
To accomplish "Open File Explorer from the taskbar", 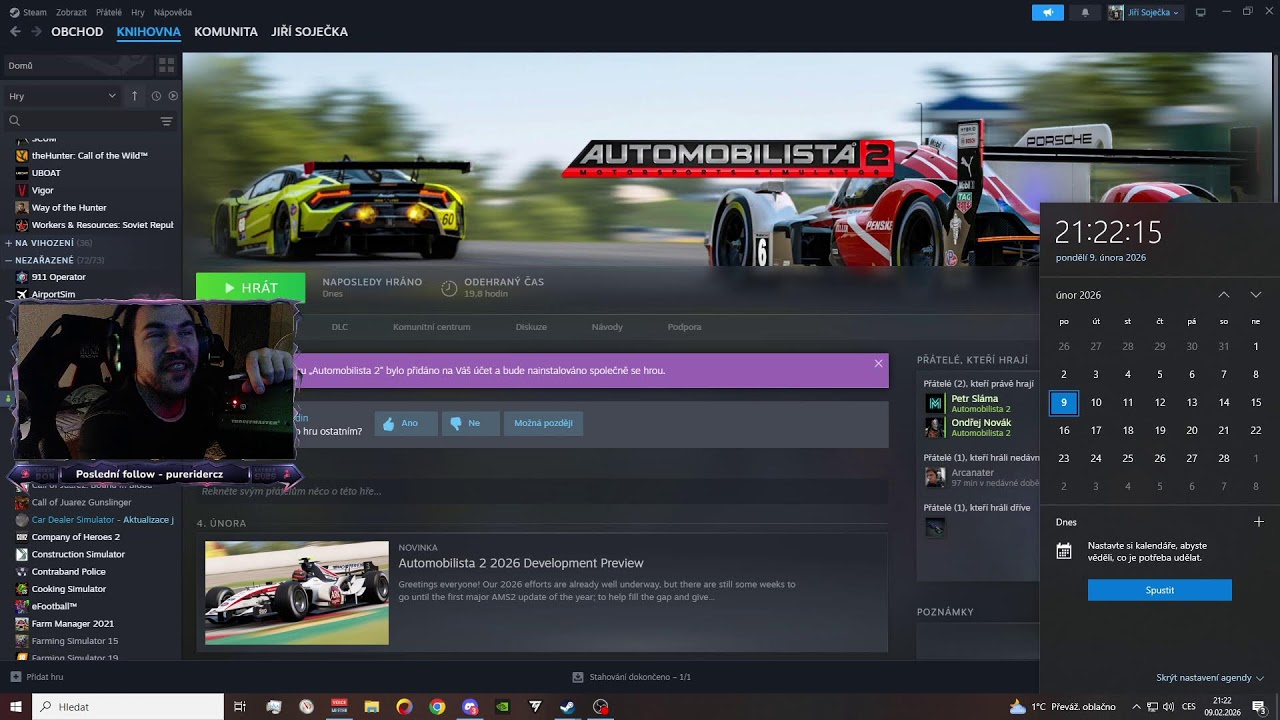I will (372, 706).
